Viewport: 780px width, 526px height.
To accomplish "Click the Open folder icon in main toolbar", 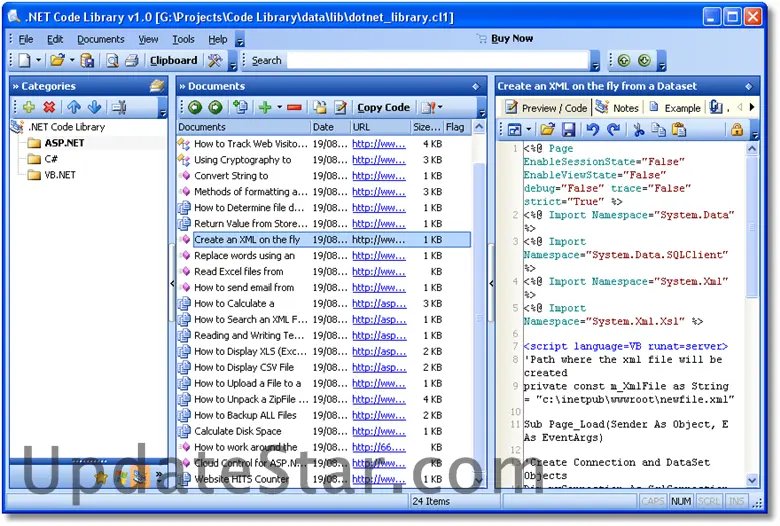I will coord(57,61).
